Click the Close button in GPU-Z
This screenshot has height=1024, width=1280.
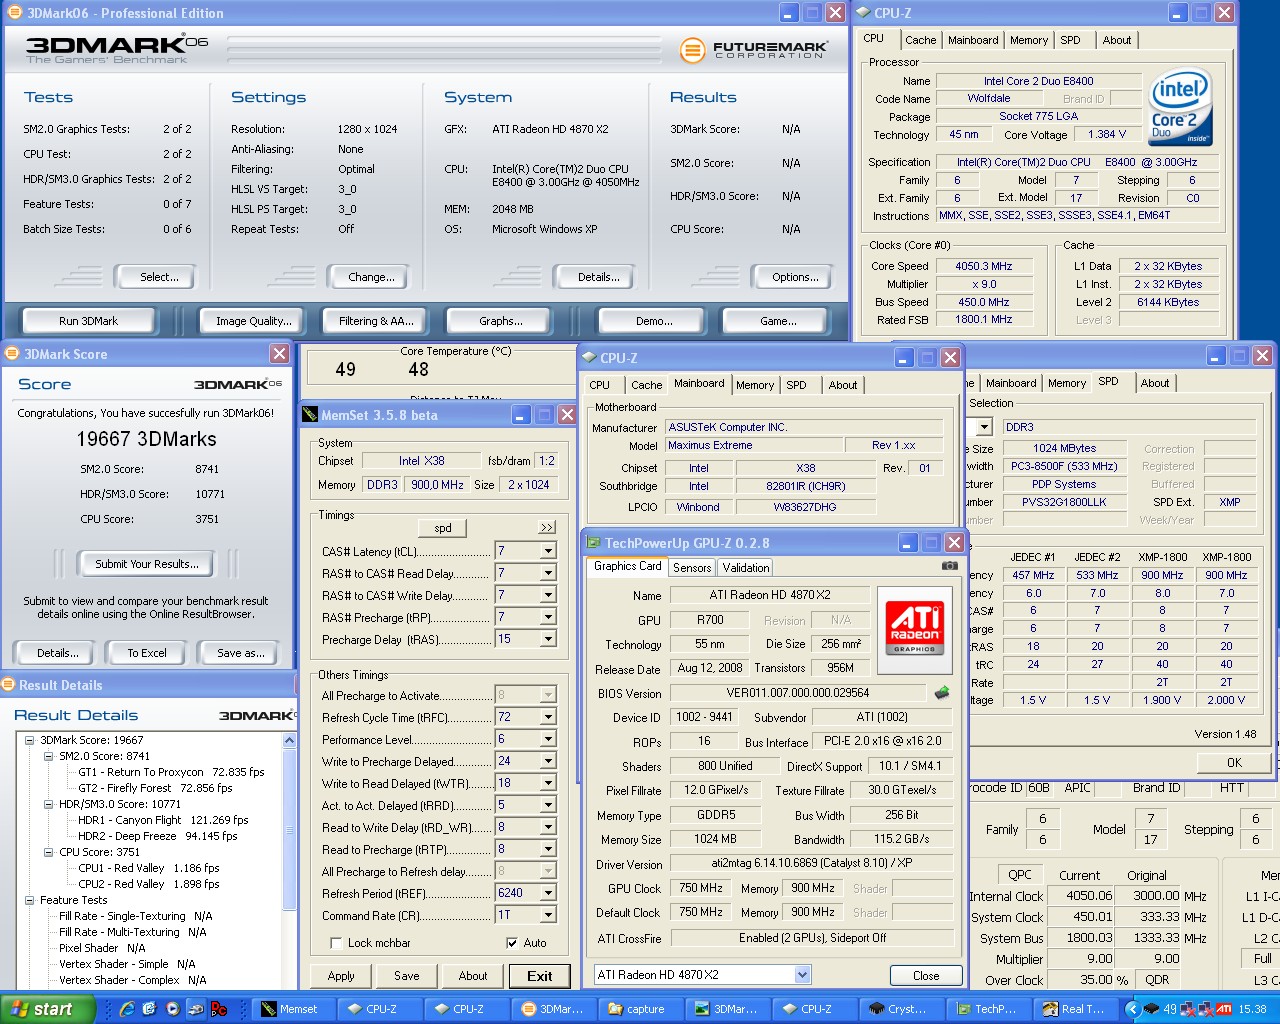pos(926,975)
